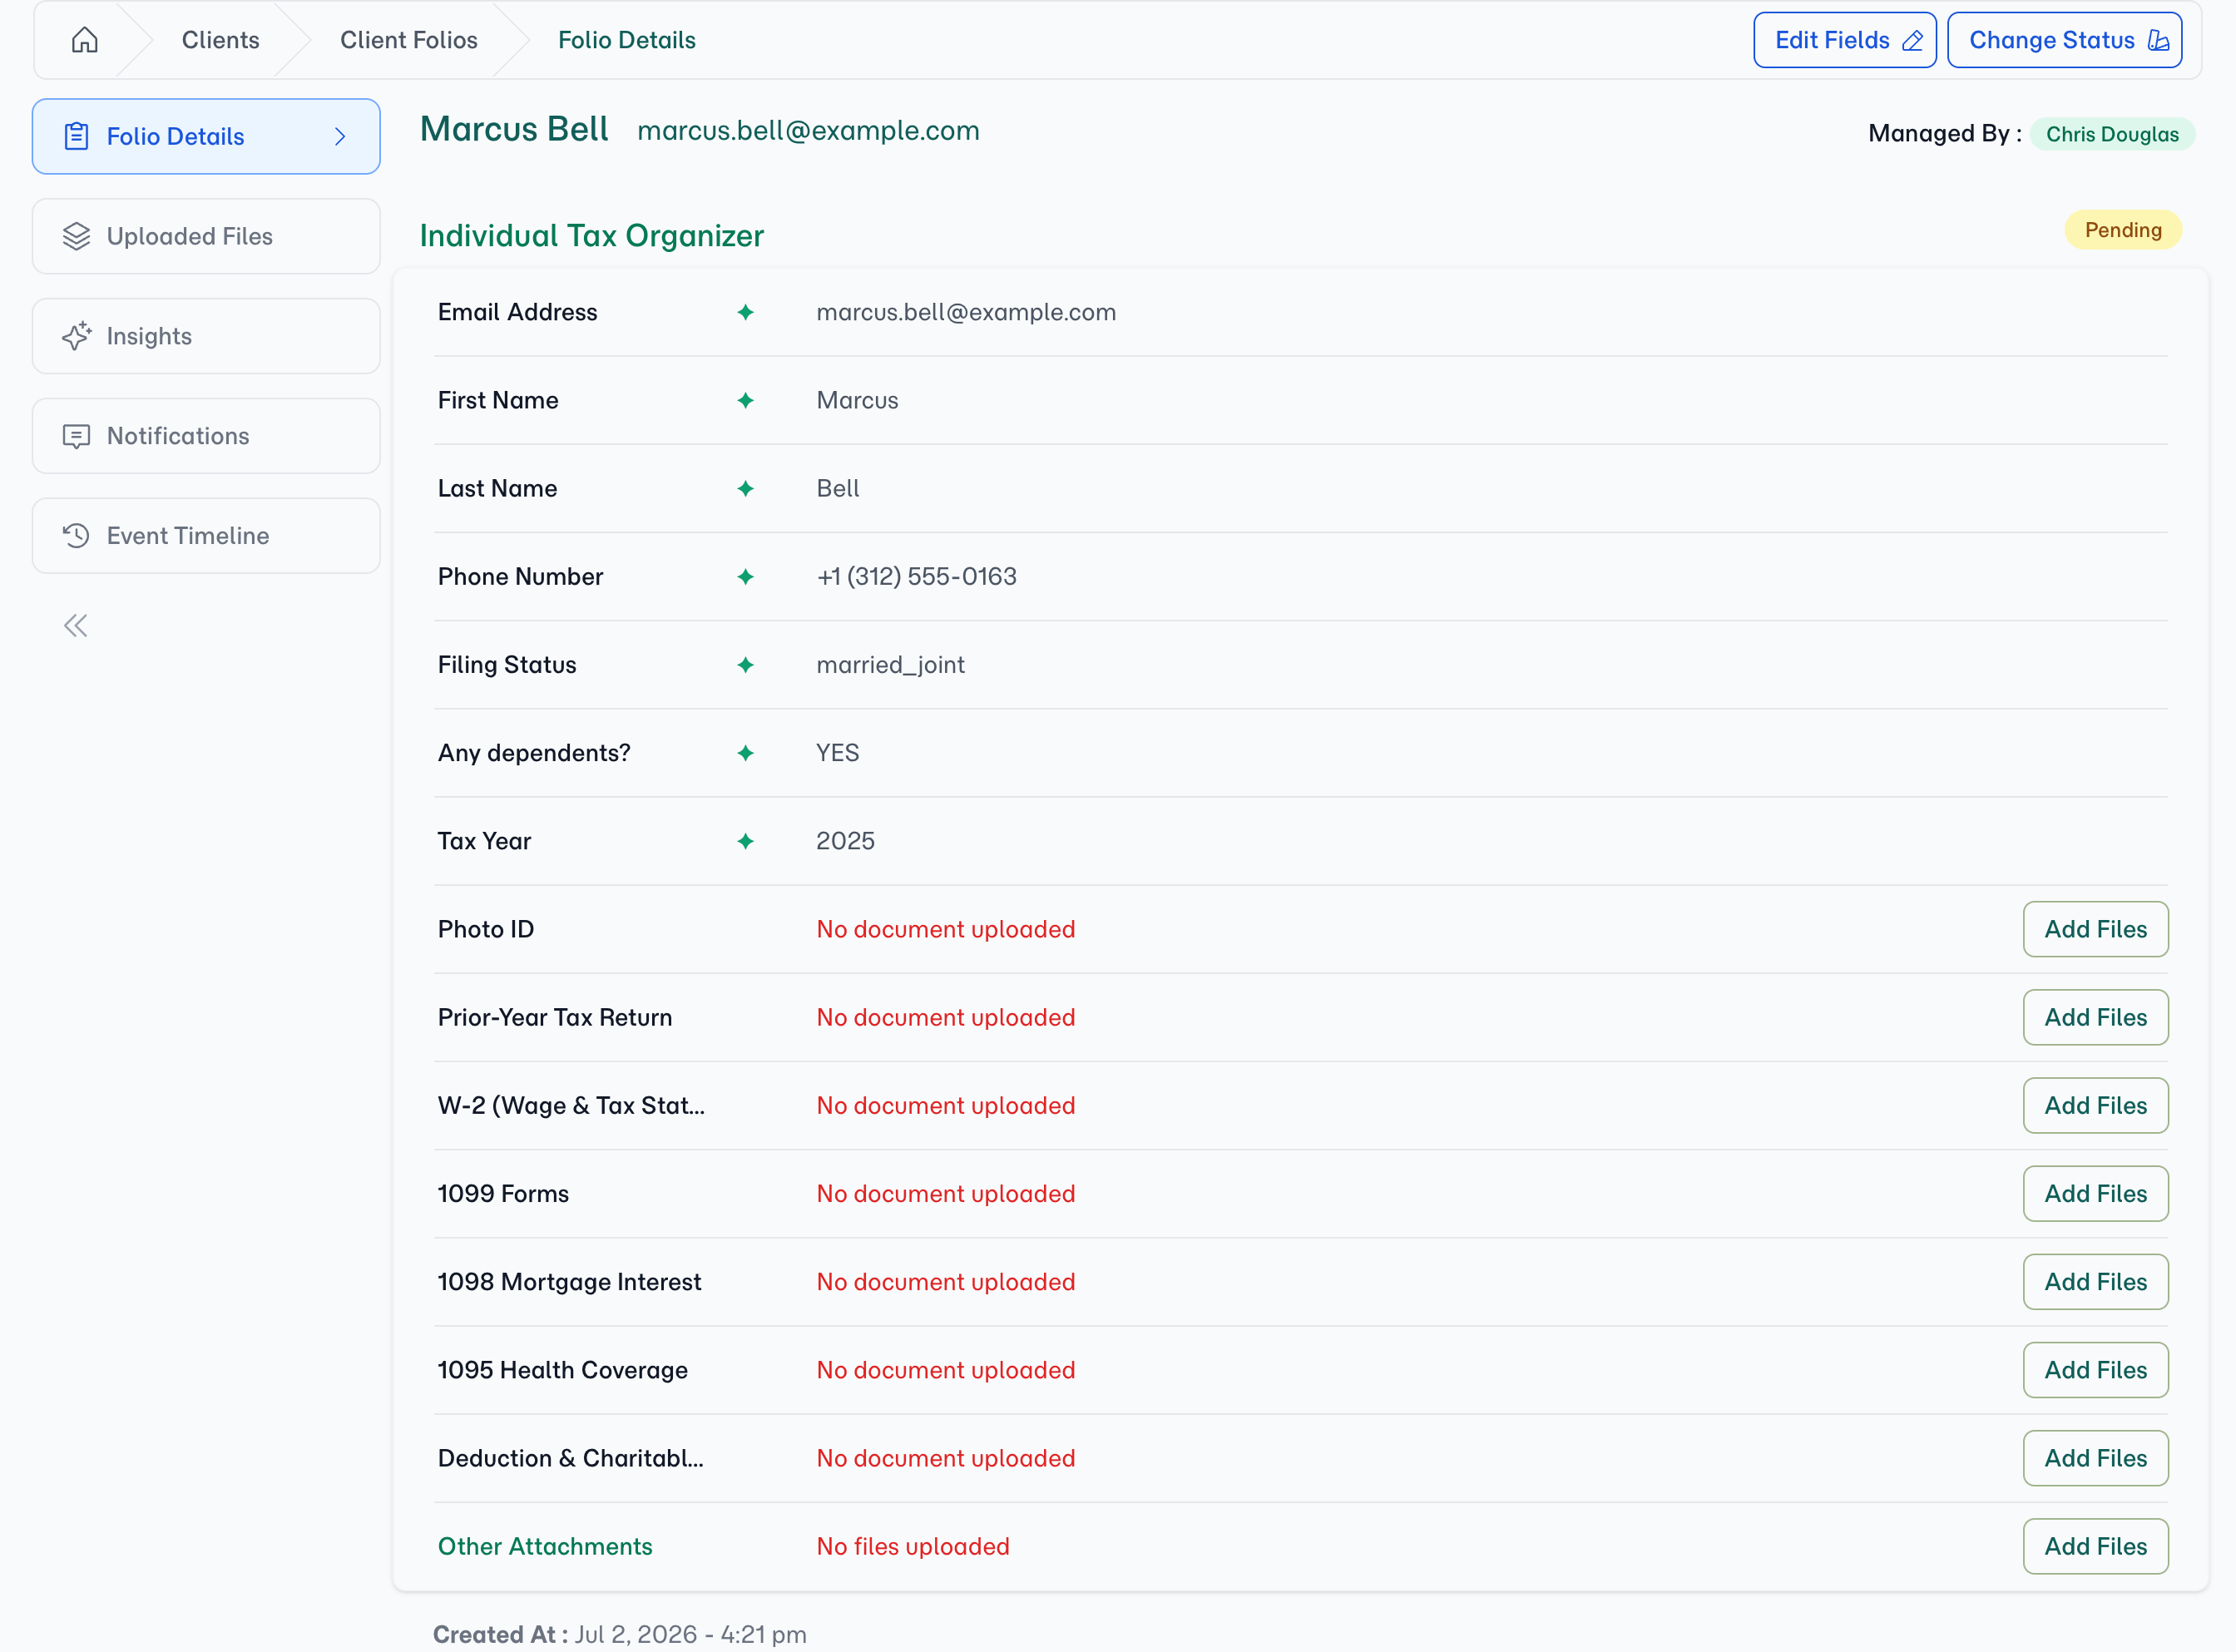Click star icon next to Filing Status
The image size is (2236, 1652).
pyautogui.click(x=745, y=665)
